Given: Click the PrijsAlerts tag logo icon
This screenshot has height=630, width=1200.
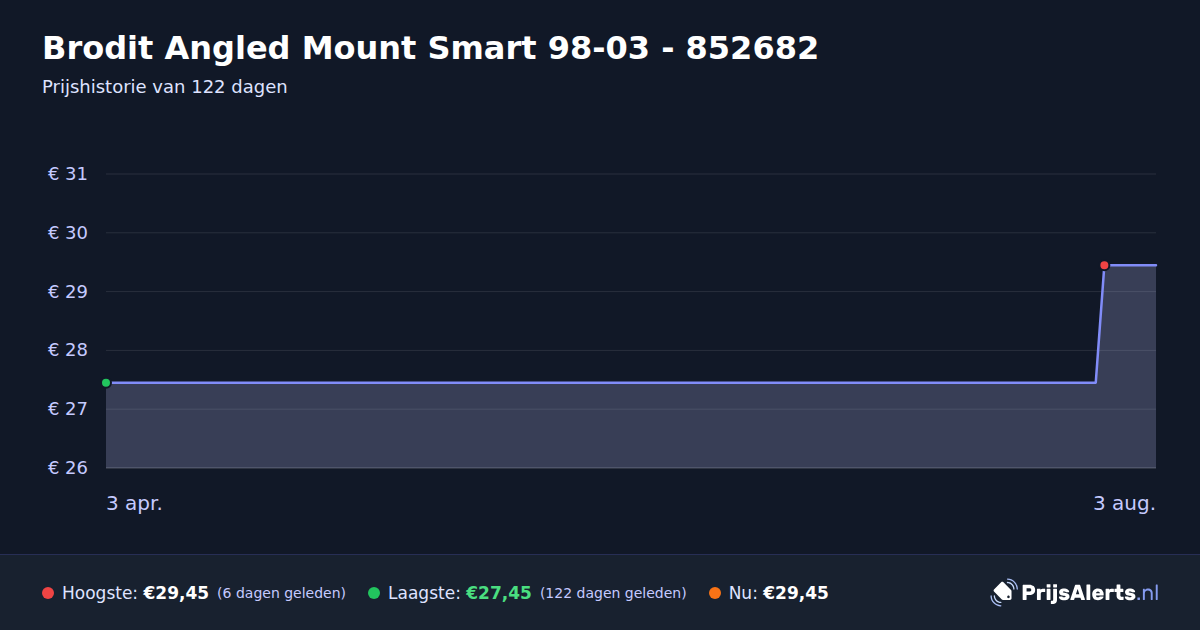Looking at the screenshot, I should tap(1003, 593).
